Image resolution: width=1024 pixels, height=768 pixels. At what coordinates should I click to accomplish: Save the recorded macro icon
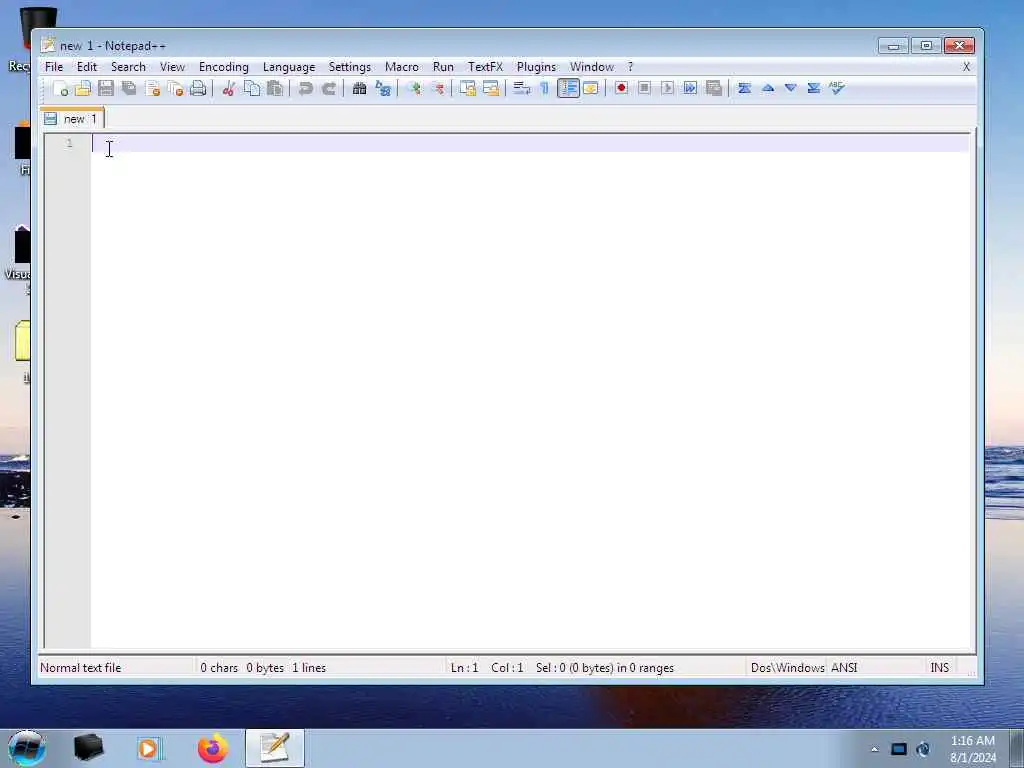pyautogui.click(x=714, y=88)
